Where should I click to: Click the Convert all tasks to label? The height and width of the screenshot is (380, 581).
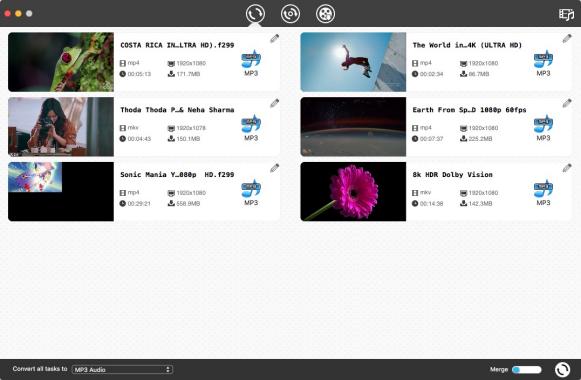click(x=40, y=369)
